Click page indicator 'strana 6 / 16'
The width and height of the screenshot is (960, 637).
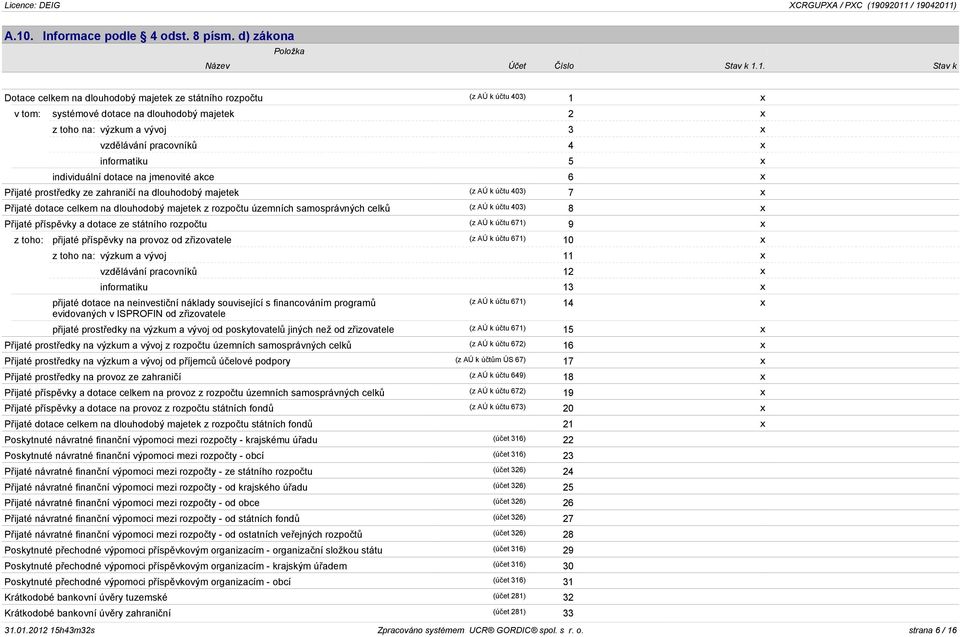tap(932, 630)
